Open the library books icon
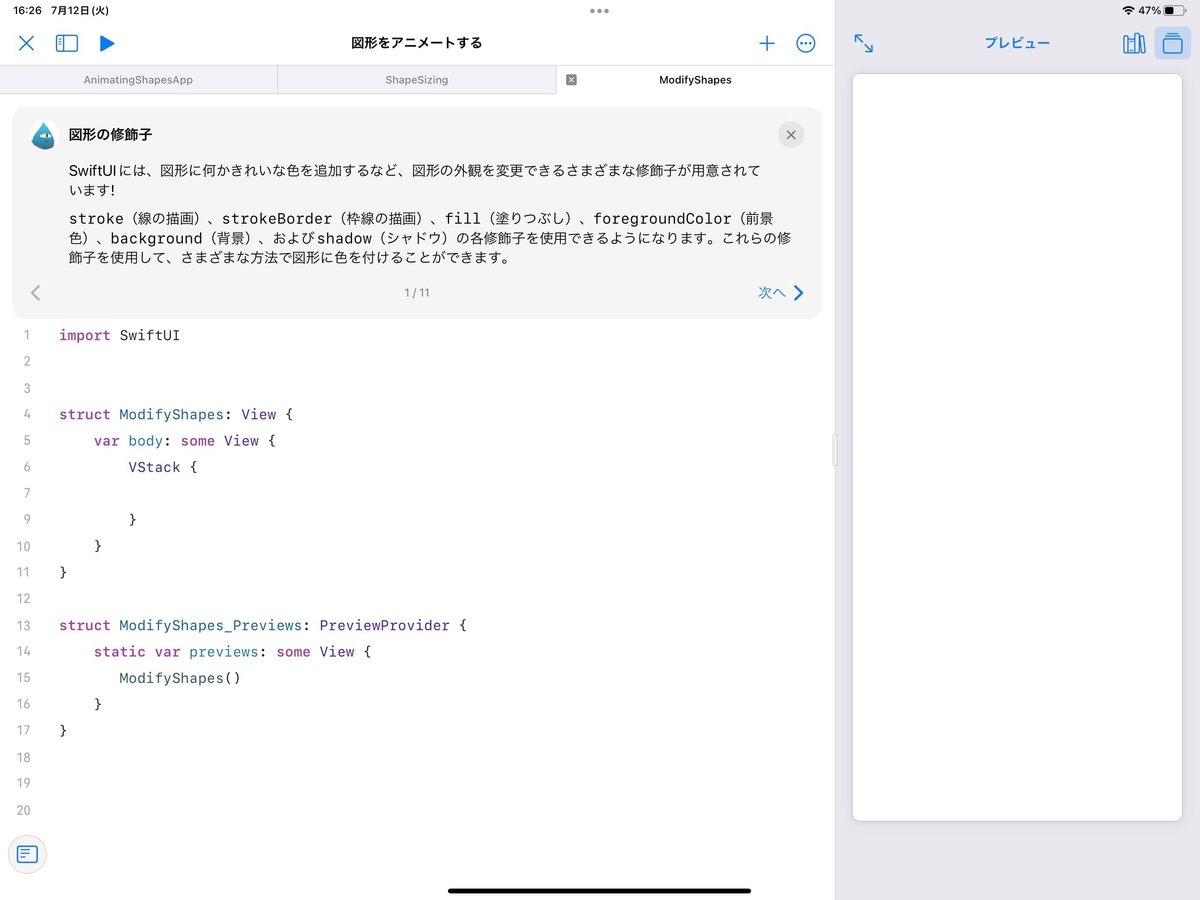 1134,43
